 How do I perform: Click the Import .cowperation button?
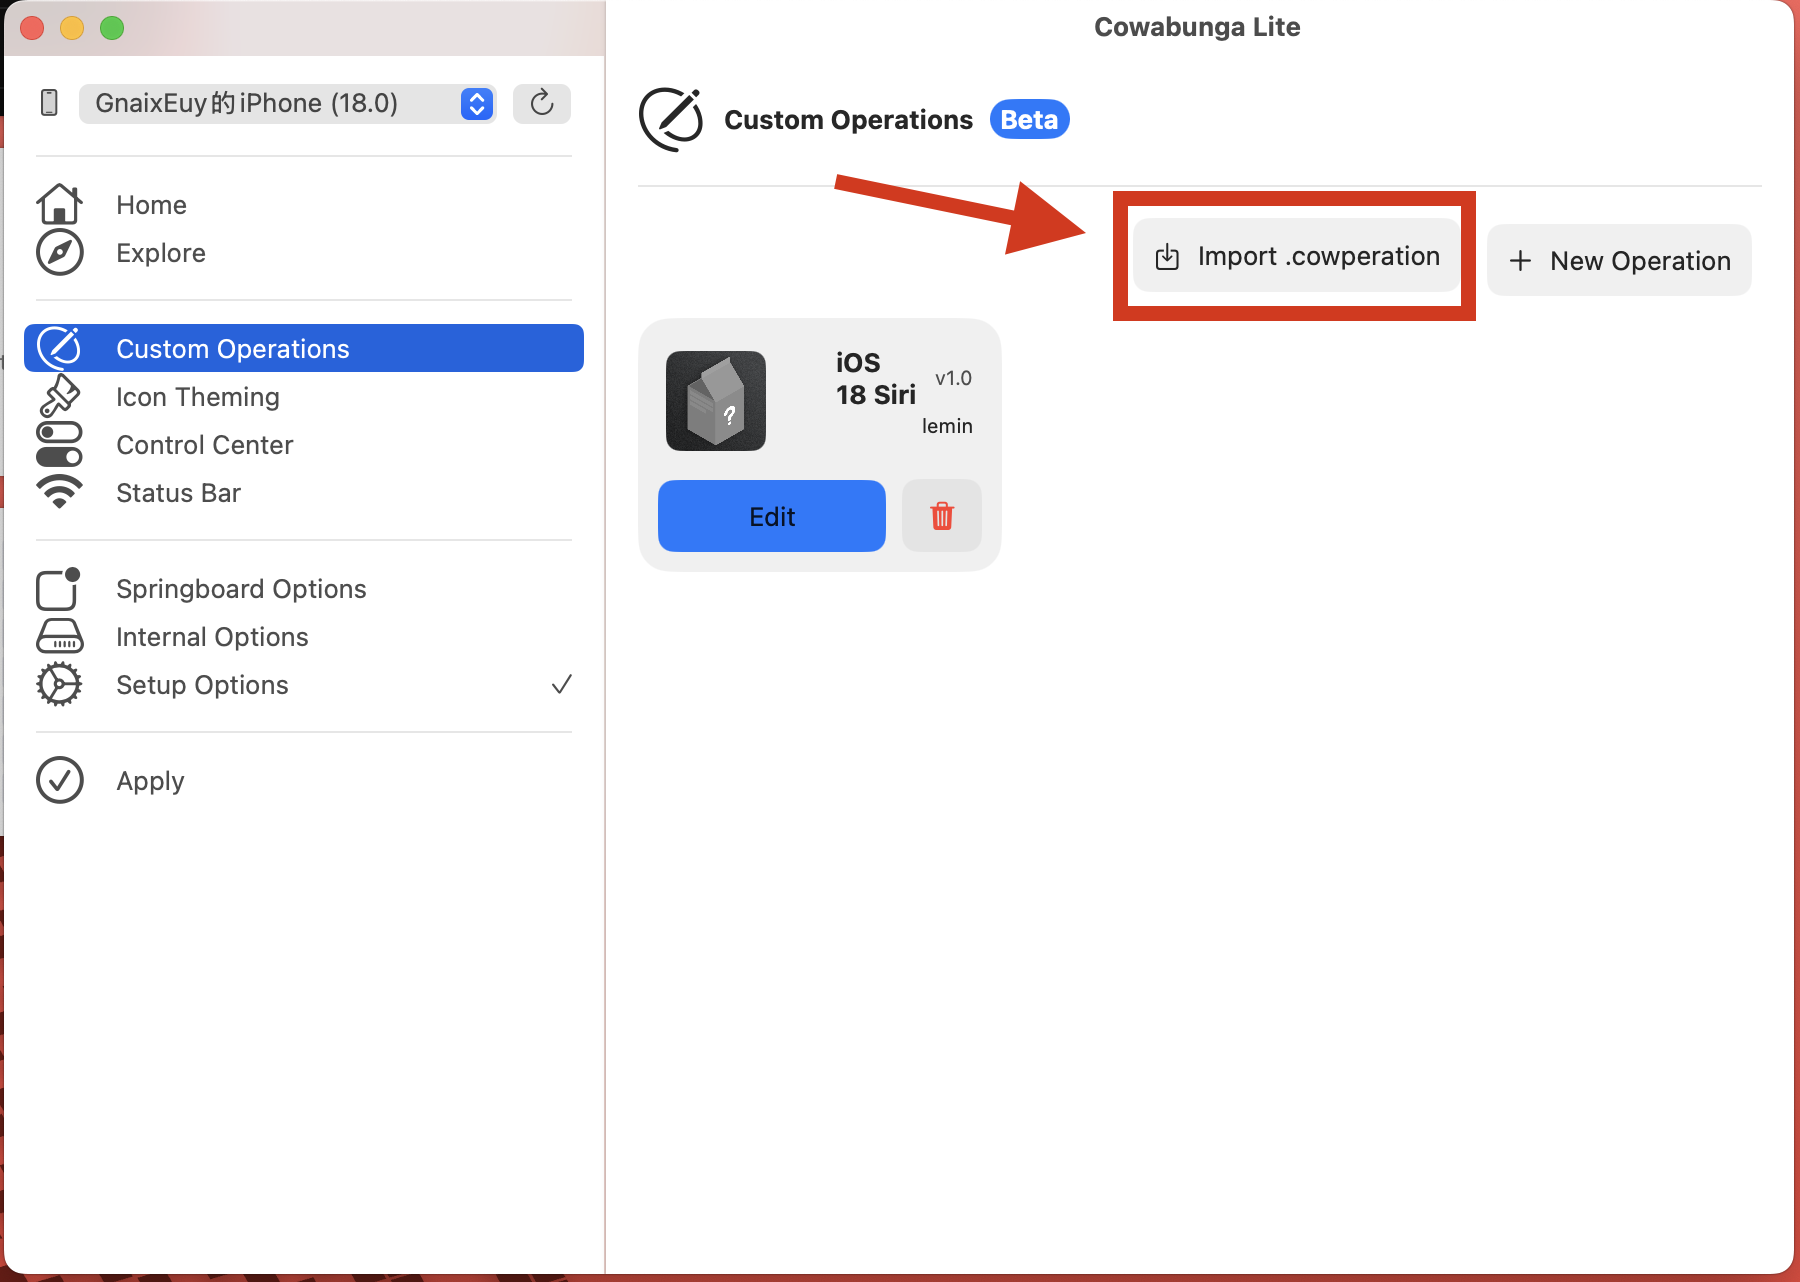point(1296,256)
